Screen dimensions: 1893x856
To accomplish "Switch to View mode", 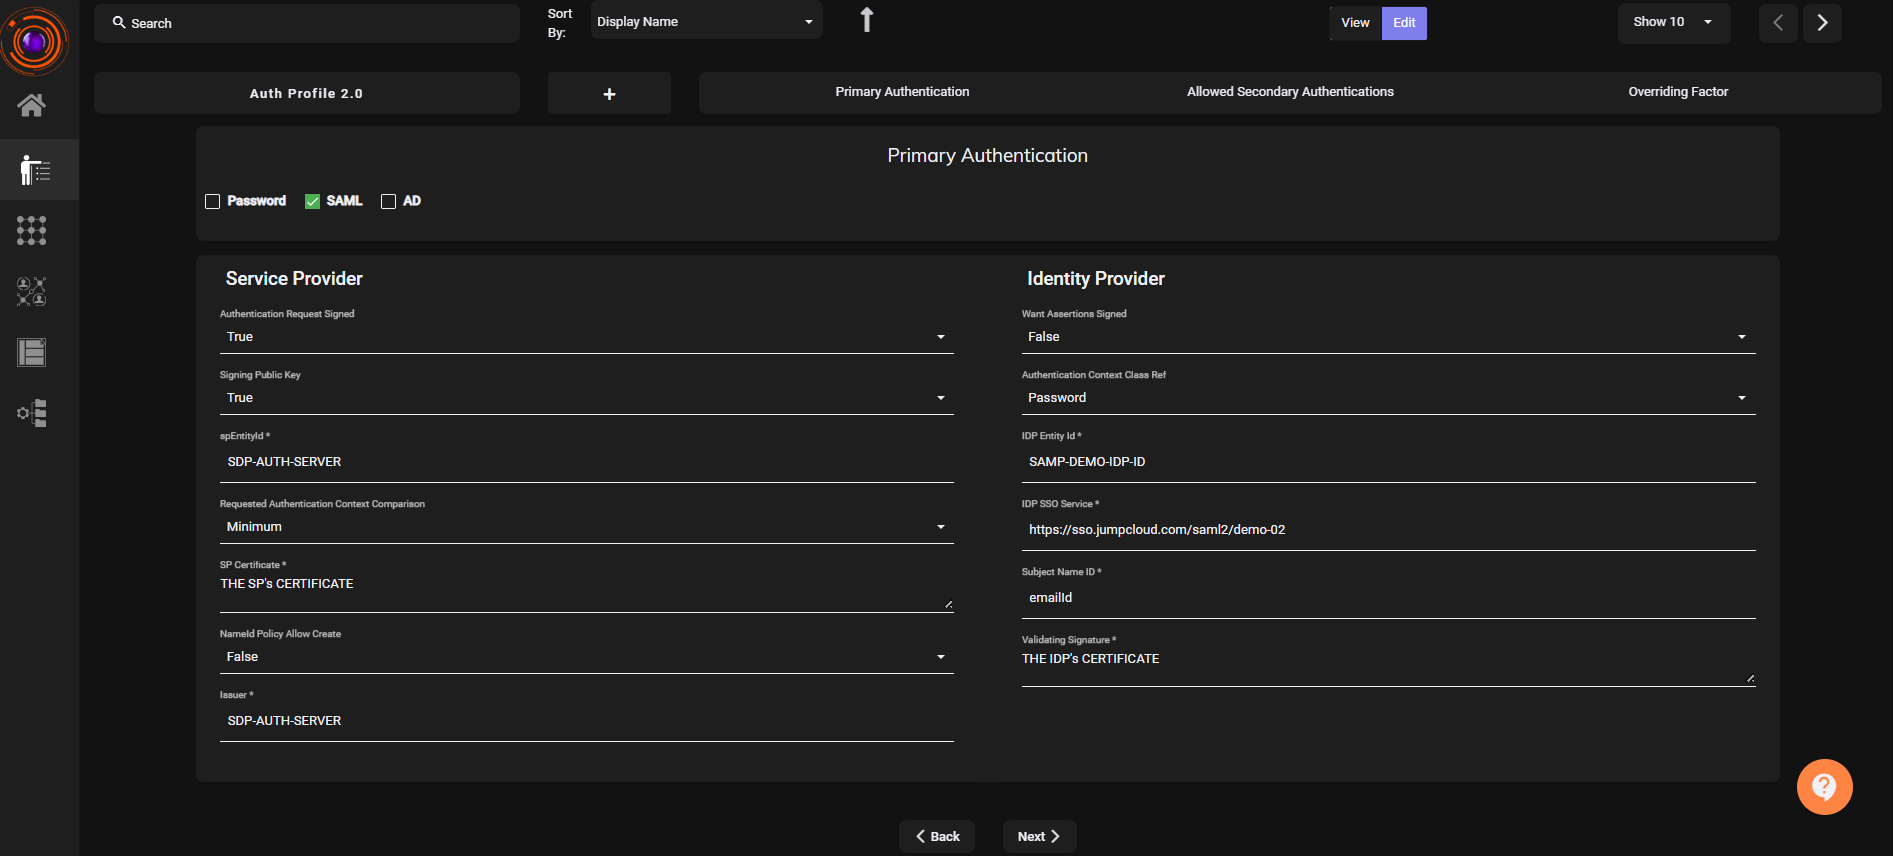I will pyautogui.click(x=1355, y=23).
